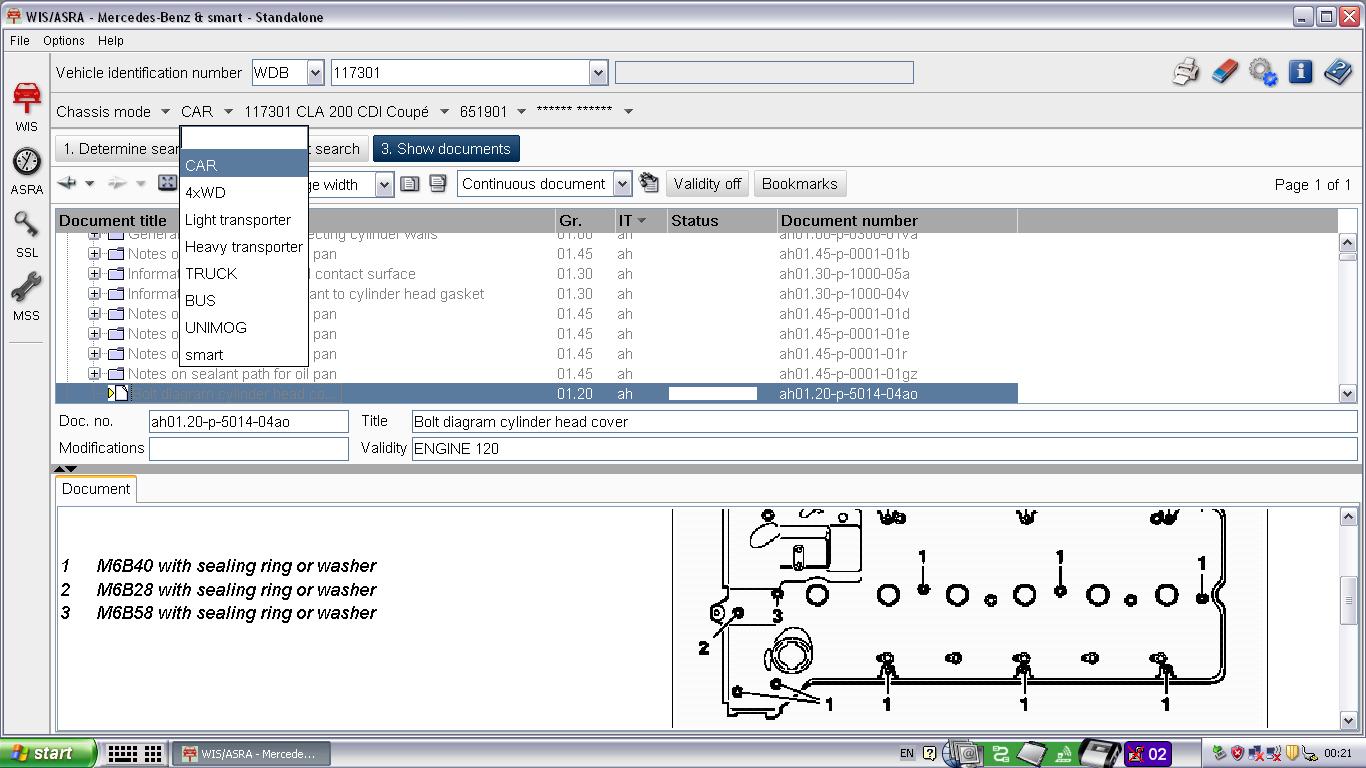
Task: Select TRUCK from chassis dropdown list
Action: click(x=211, y=273)
